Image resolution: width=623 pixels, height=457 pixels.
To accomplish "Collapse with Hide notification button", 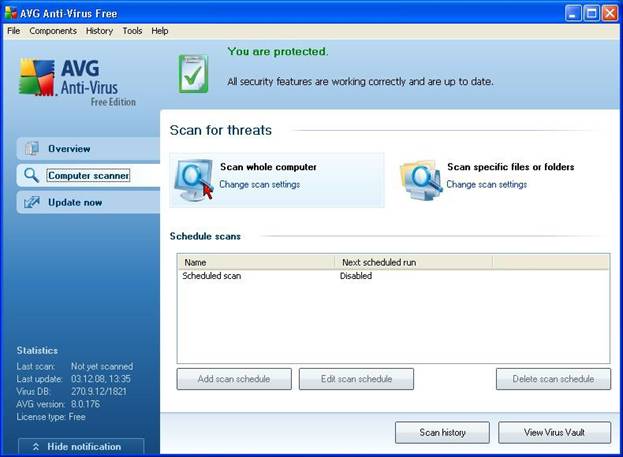I will [x=81, y=447].
